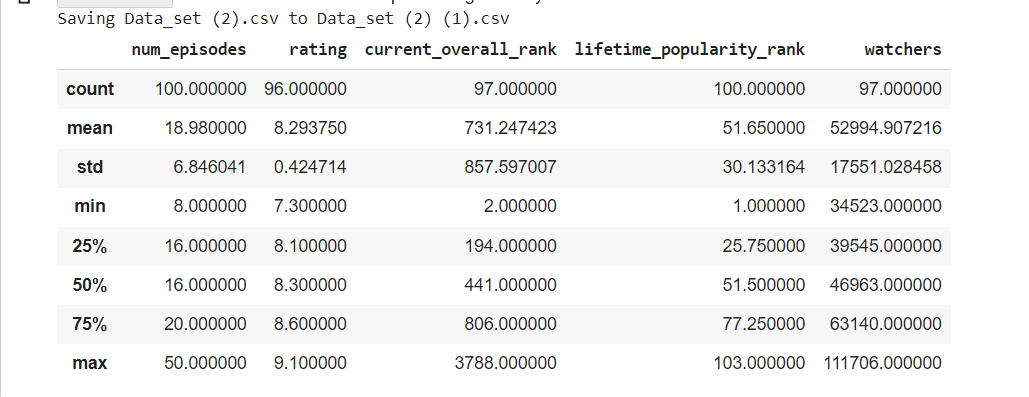This screenshot has width=1029, height=397.
Task: Select the current_overall_rank column header
Action: (x=461, y=49)
